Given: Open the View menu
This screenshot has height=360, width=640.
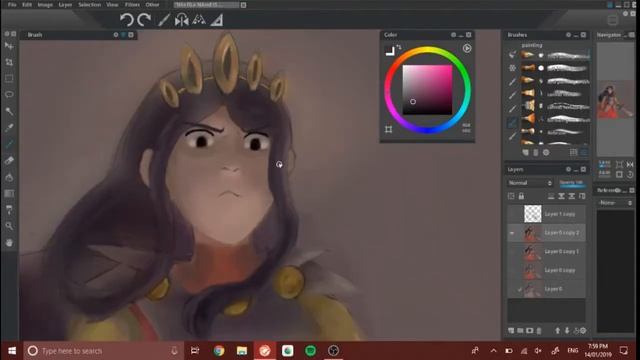Looking at the screenshot, I should [x=112, y=4].
